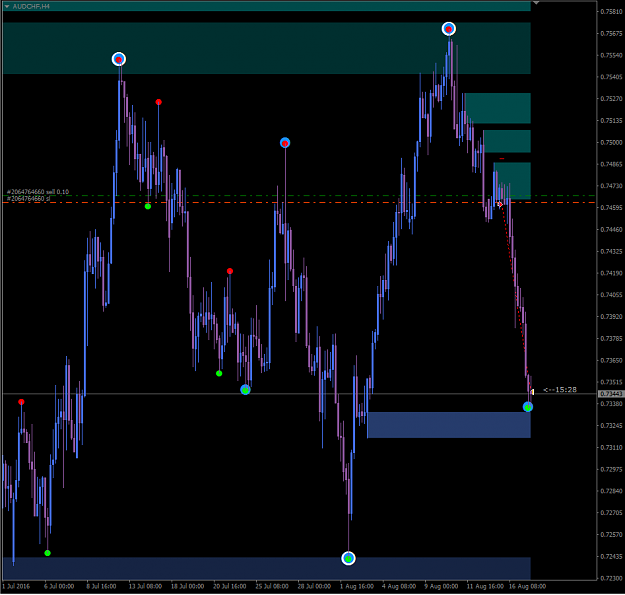This screenshot has height=595, width=625.
Task: Click price axis label 0.74190
Action: click(611, 273)
